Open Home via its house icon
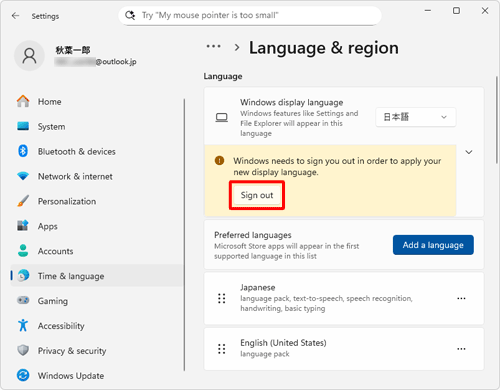The width and height of the screenshot is (500, 390). 23,101
